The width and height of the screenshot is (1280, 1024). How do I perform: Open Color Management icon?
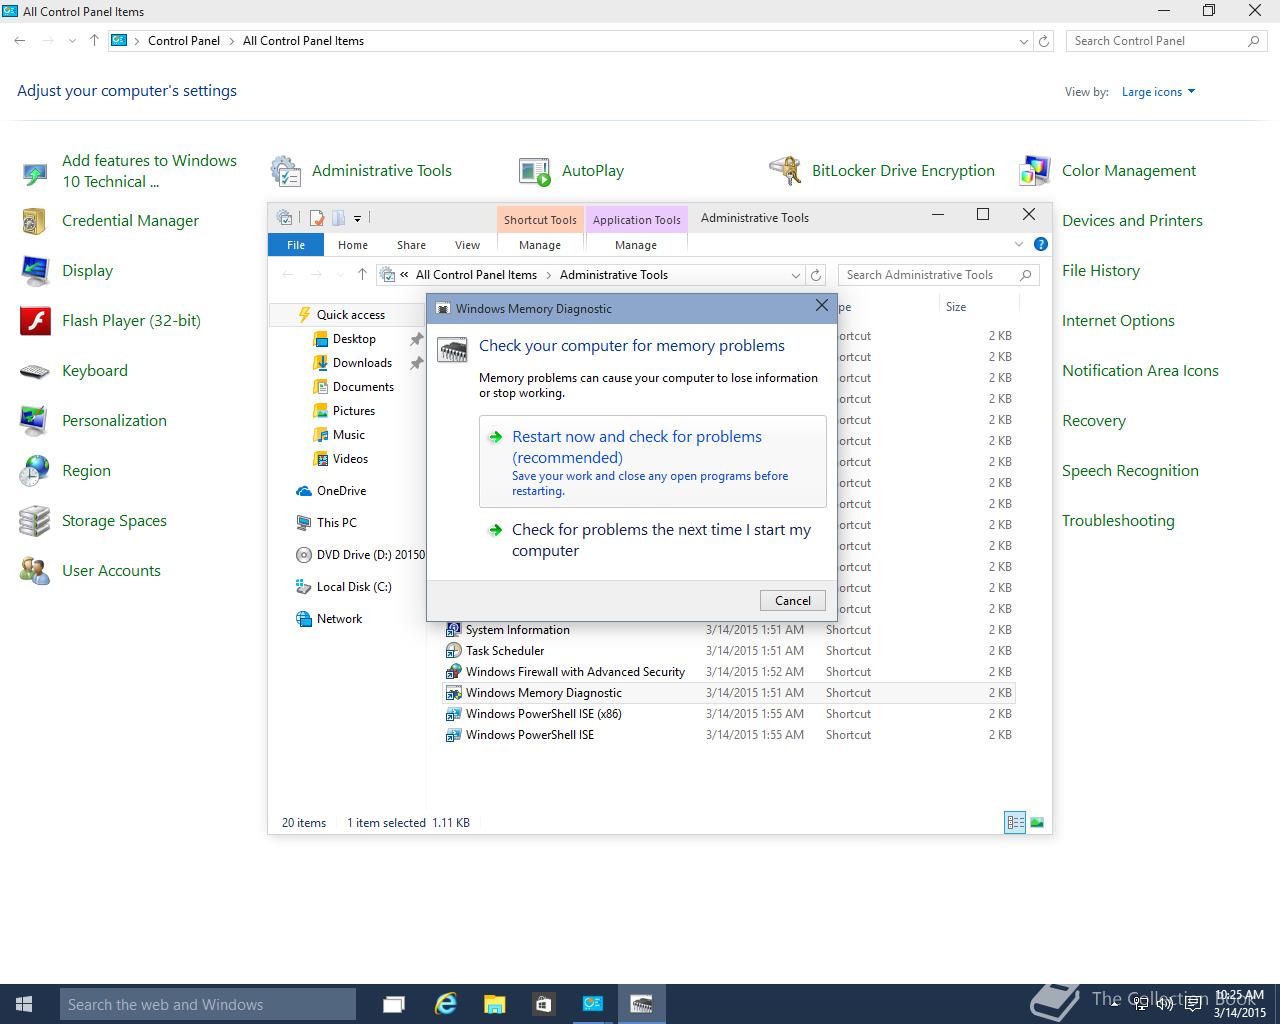[1035, 171]
